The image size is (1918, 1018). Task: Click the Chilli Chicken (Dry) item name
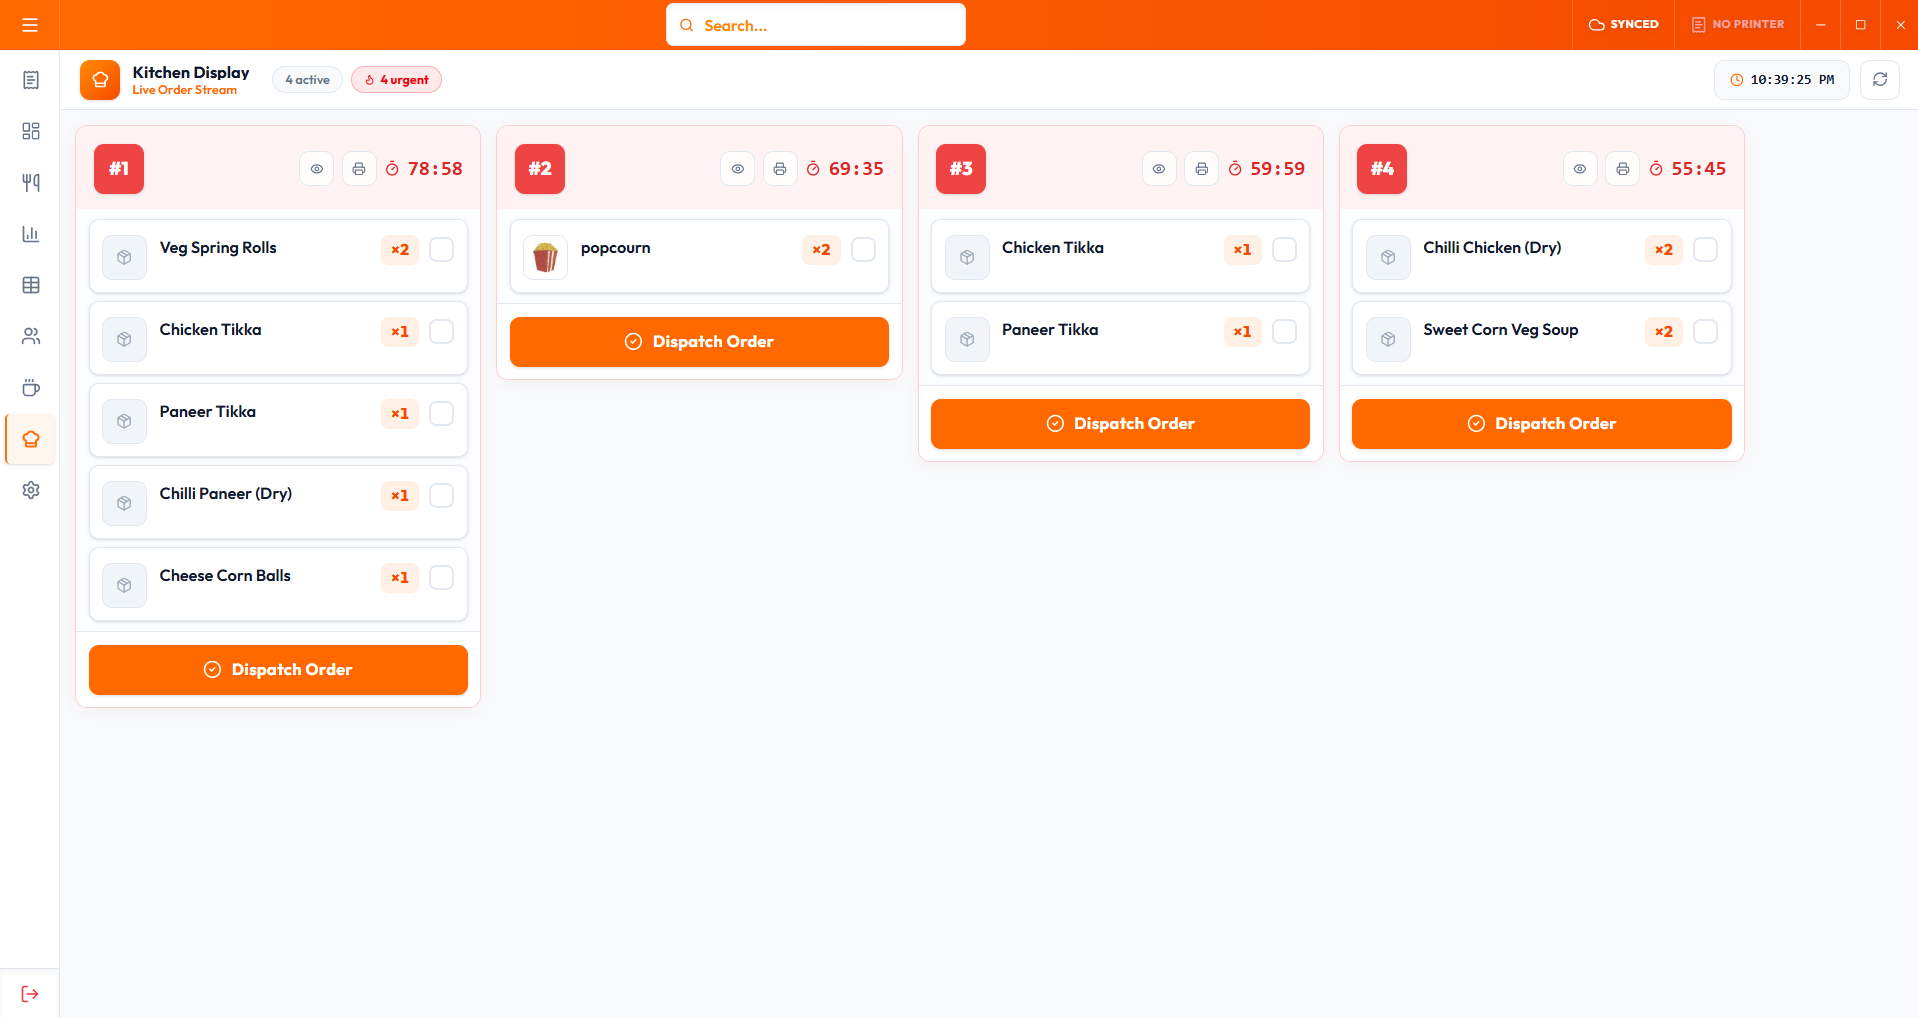click(1492, 248)
